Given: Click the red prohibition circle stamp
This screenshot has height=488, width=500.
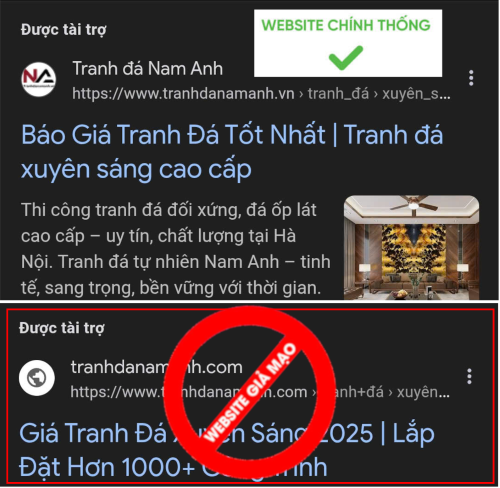Looking at the screenshot, I should [x=250, y=391].
